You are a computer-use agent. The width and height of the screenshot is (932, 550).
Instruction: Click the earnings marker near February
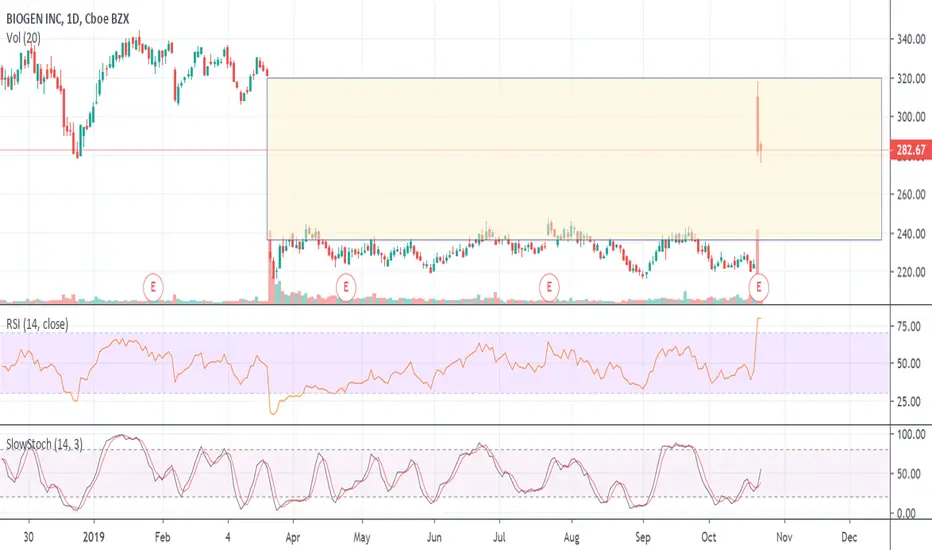pos(153,287)
